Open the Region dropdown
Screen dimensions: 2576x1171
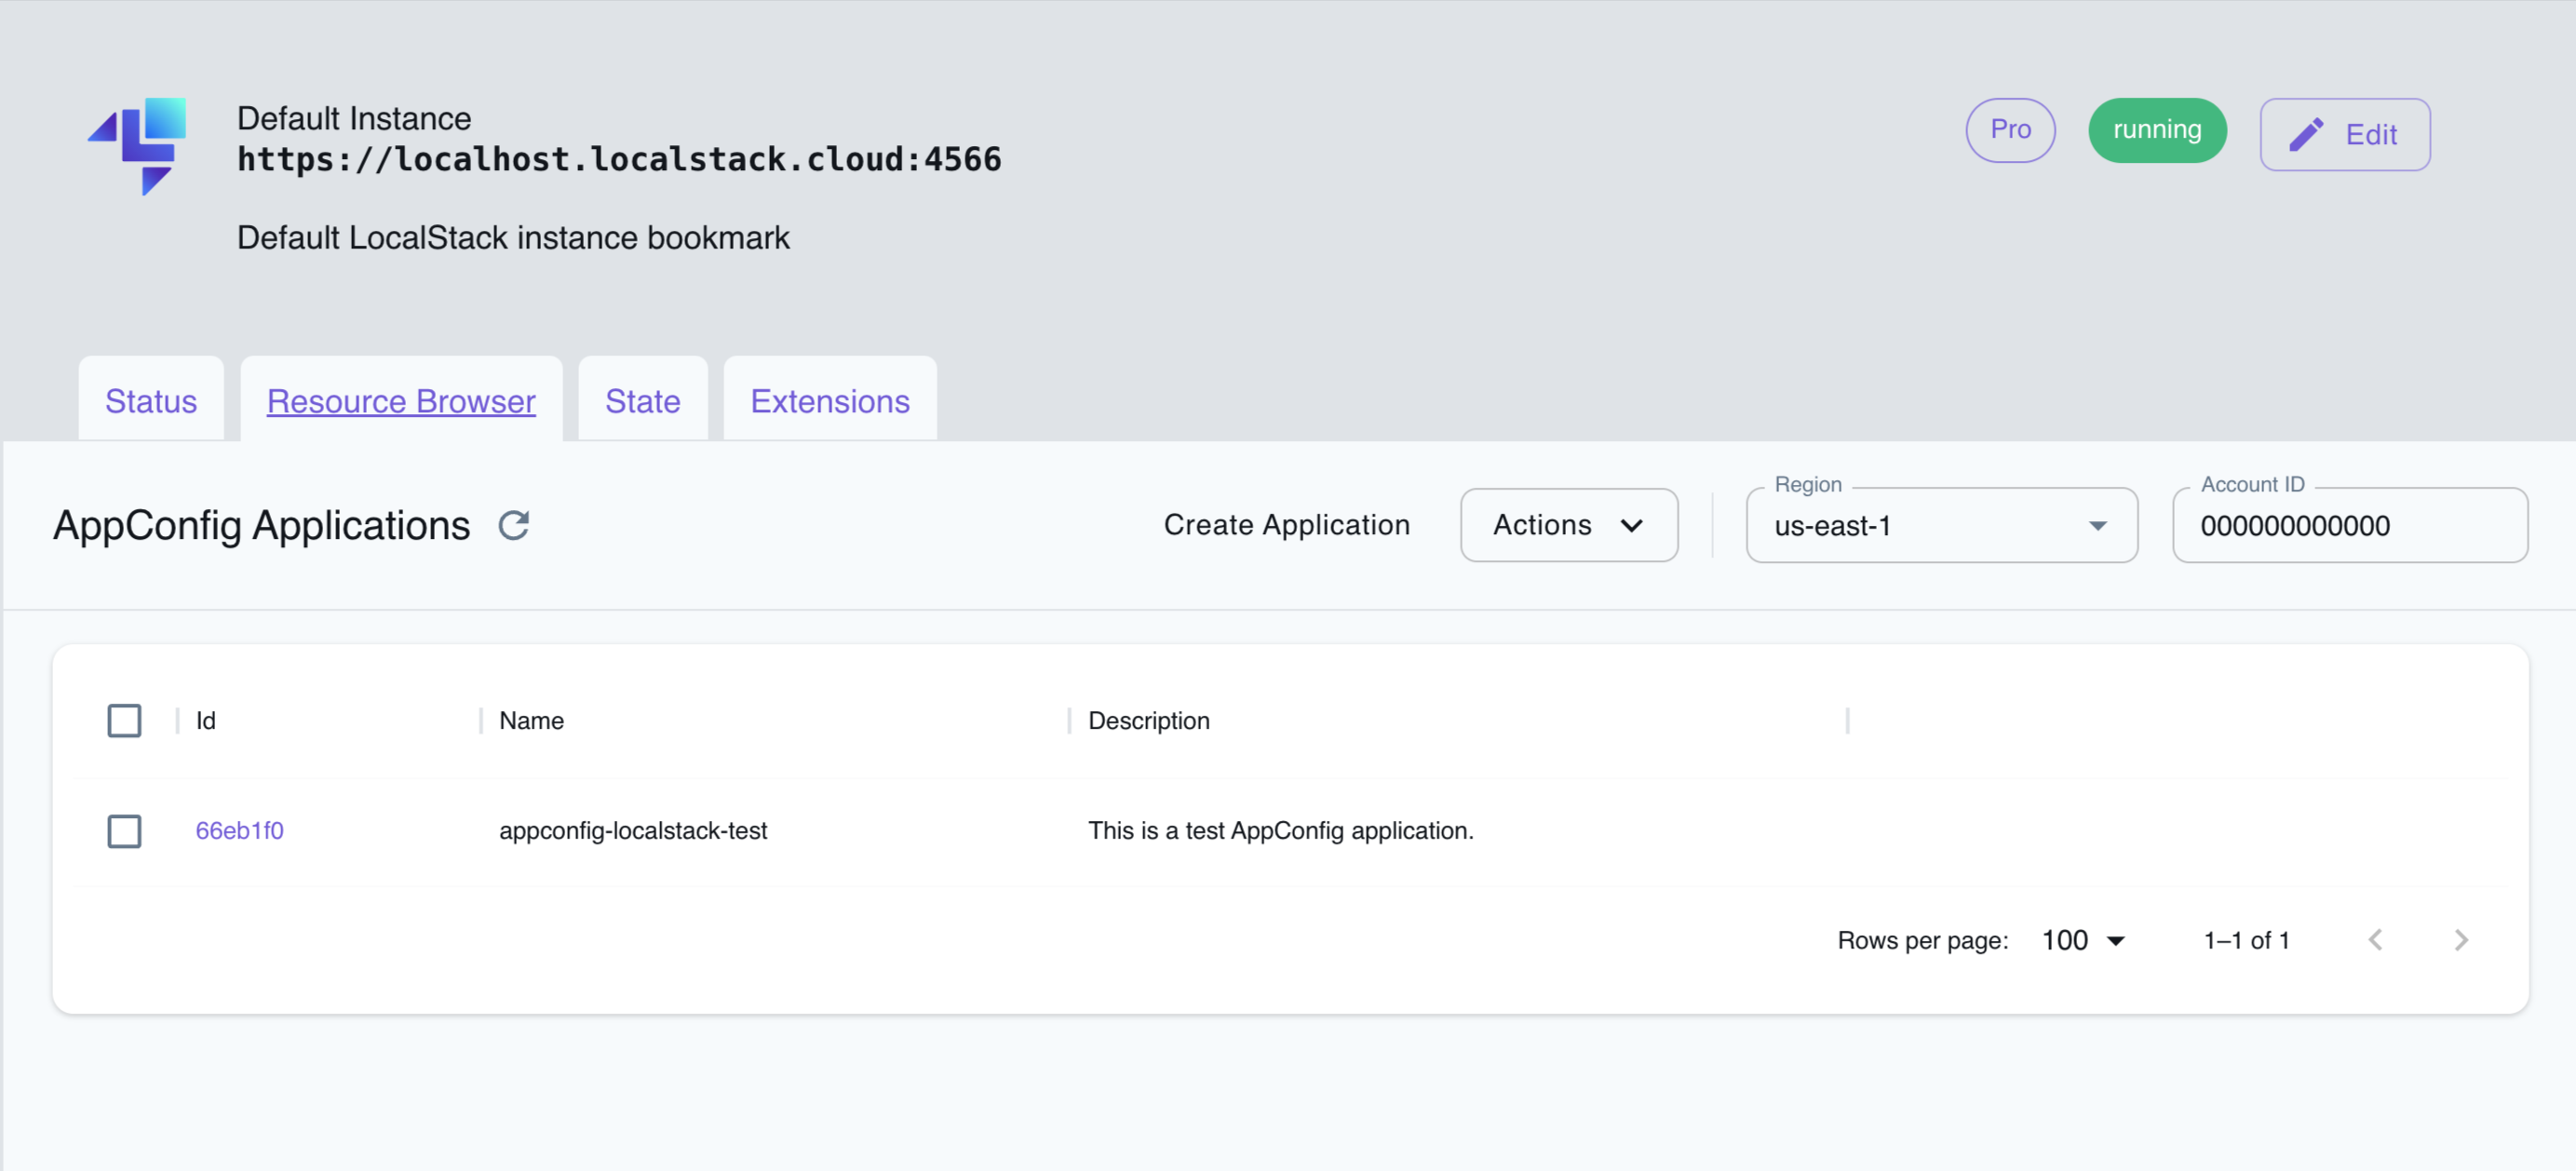point(1940,525)
